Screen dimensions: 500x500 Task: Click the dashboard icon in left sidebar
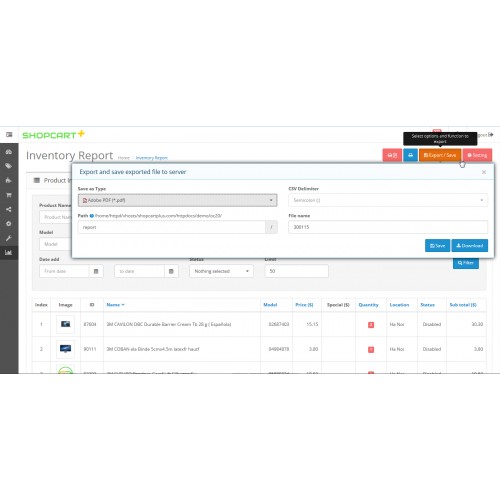9,152
